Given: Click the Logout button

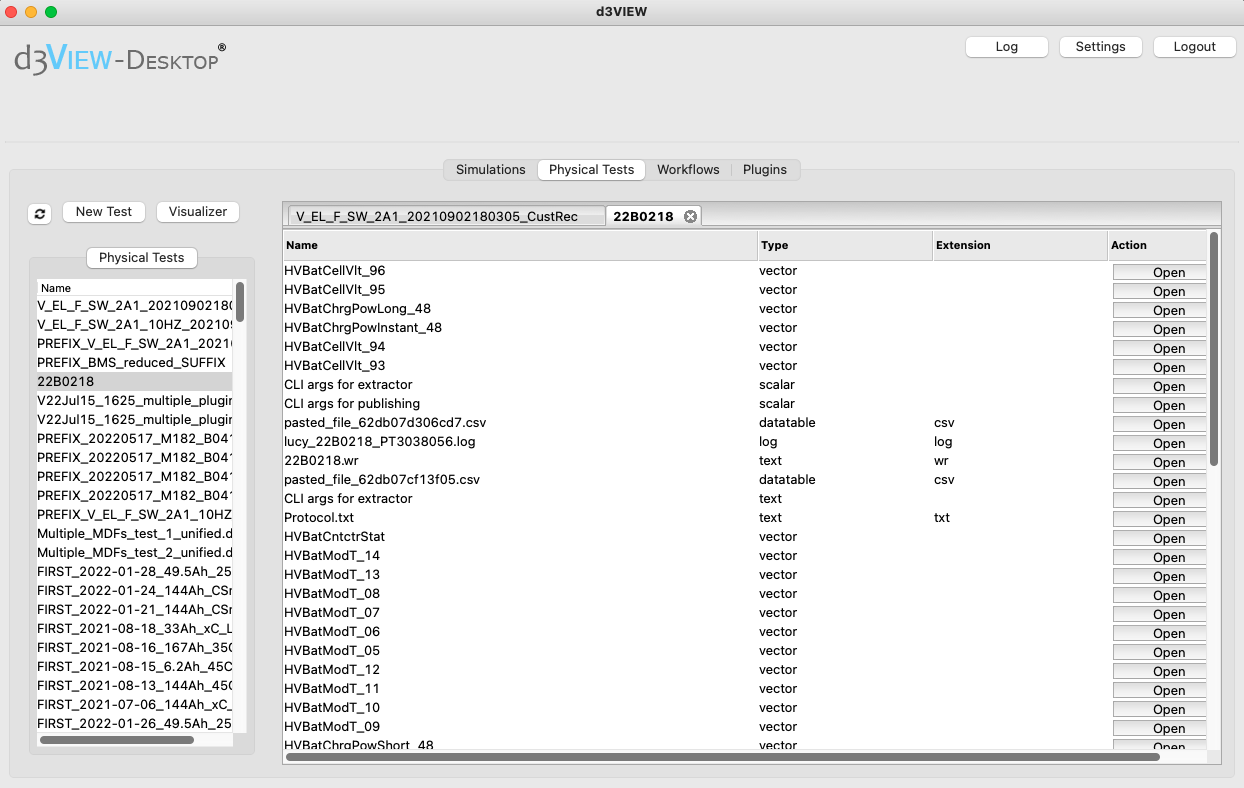Looking at the screenshot, I should pos(1194,47).
